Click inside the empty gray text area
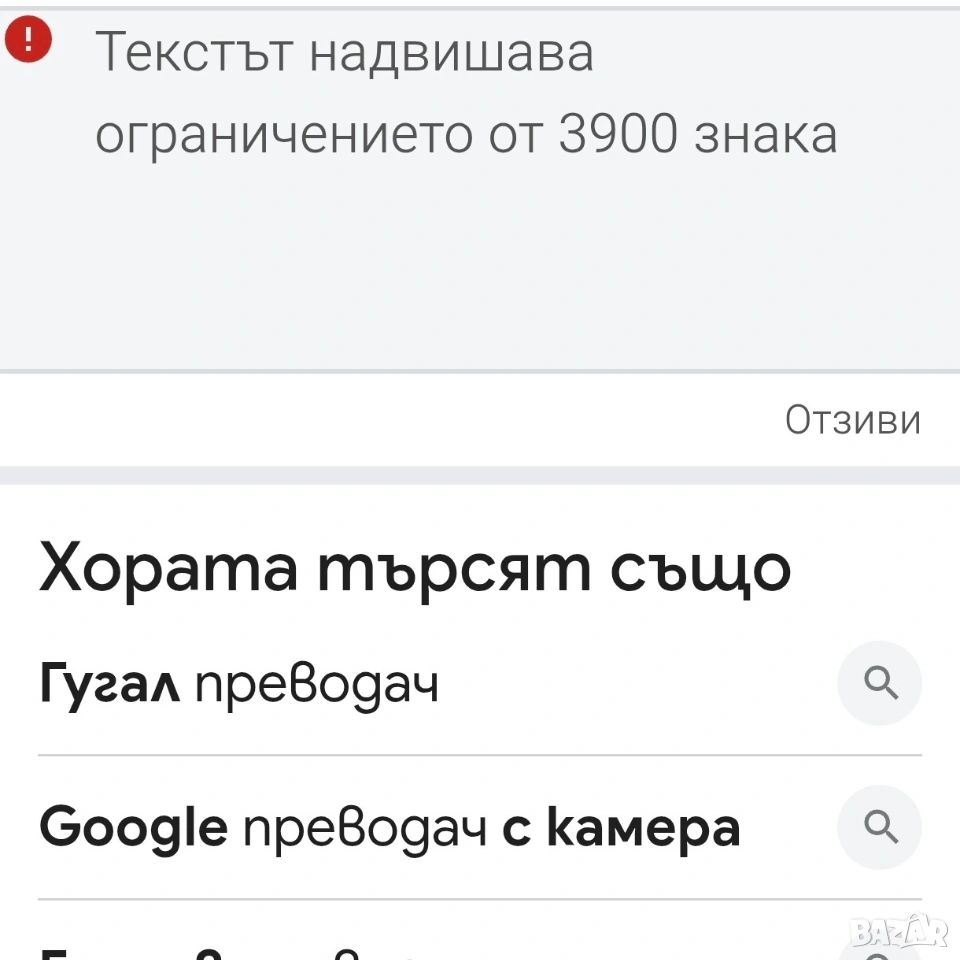The height and width of the screenshot is (960, 960). [x=480, y=270]
